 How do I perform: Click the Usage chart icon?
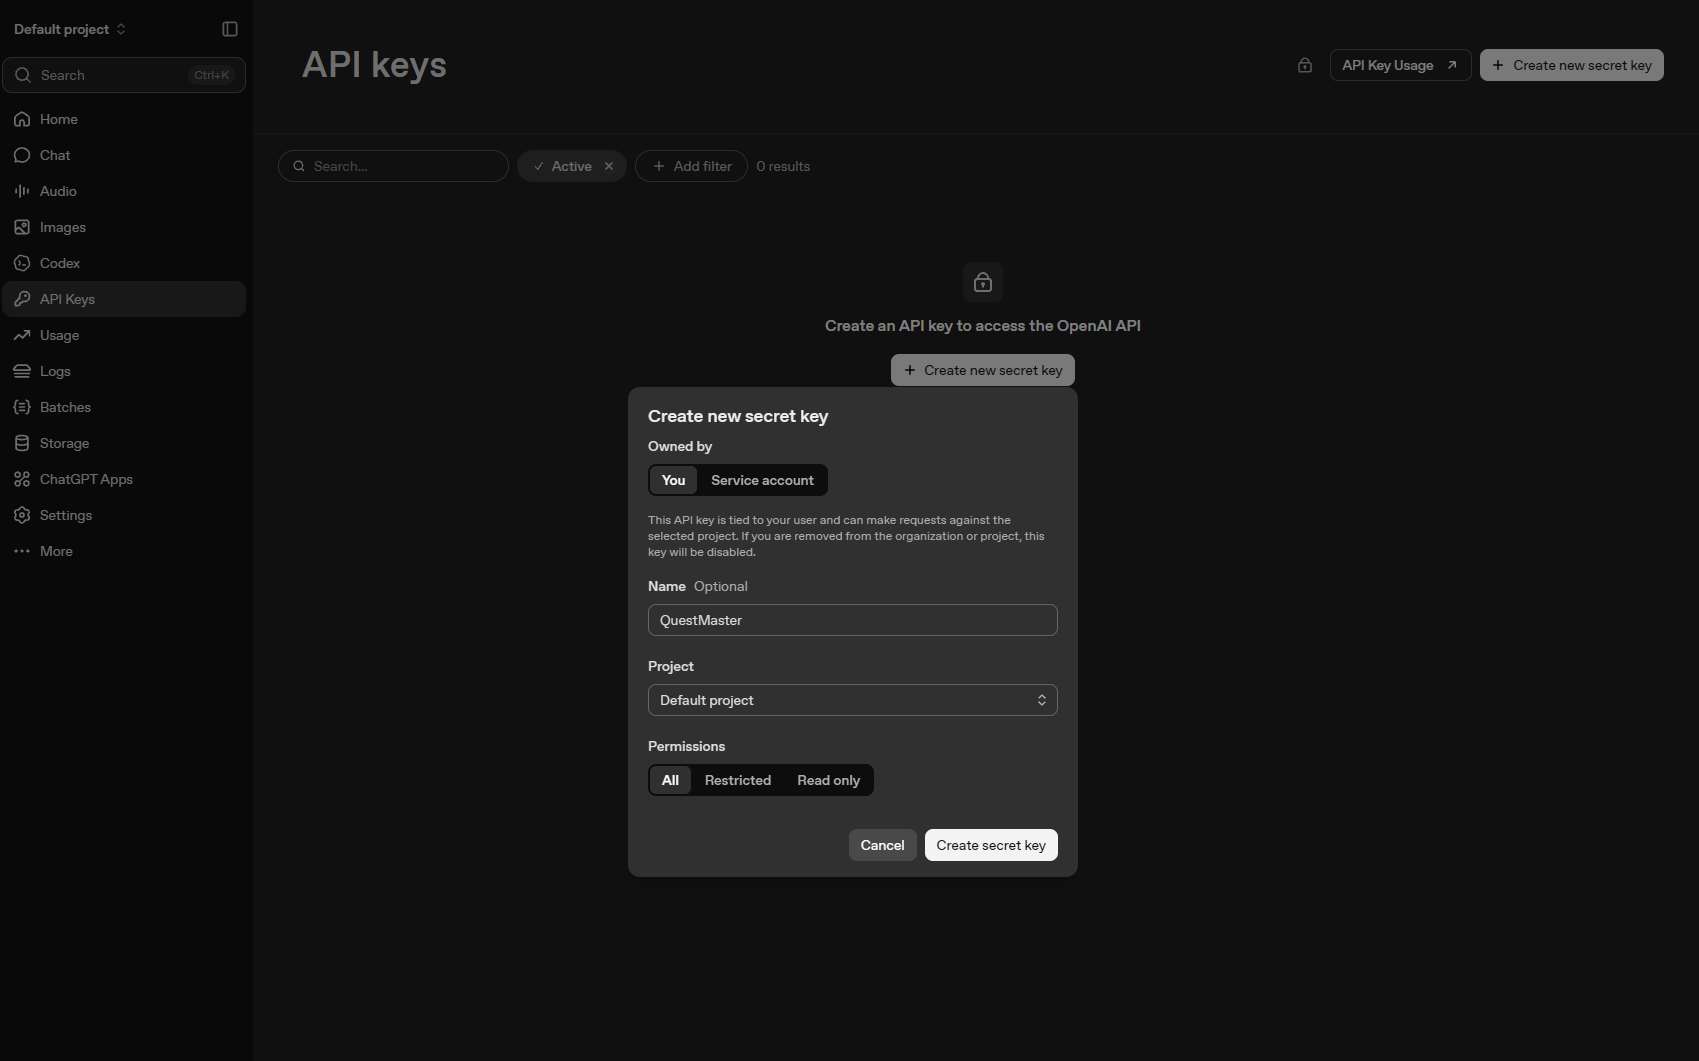[22, 335]
